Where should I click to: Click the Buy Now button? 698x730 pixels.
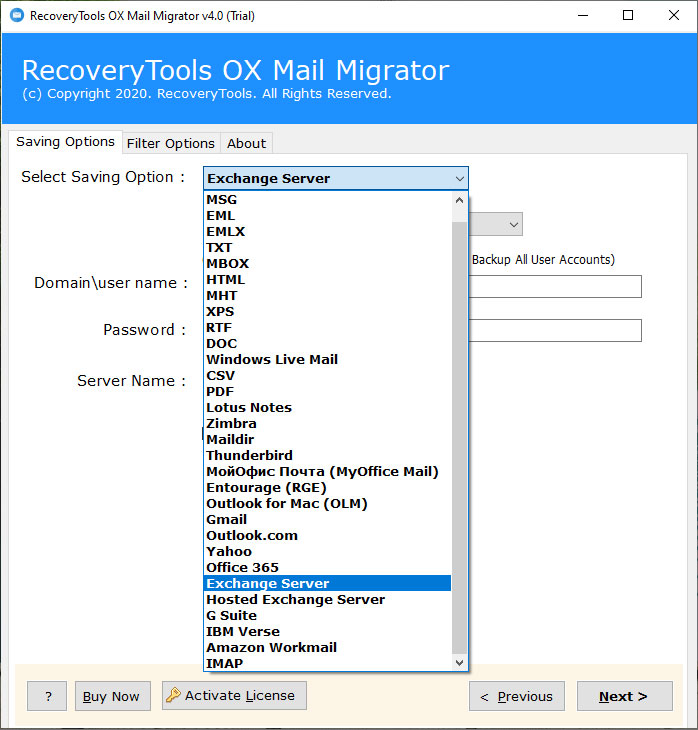click(113, 696)
